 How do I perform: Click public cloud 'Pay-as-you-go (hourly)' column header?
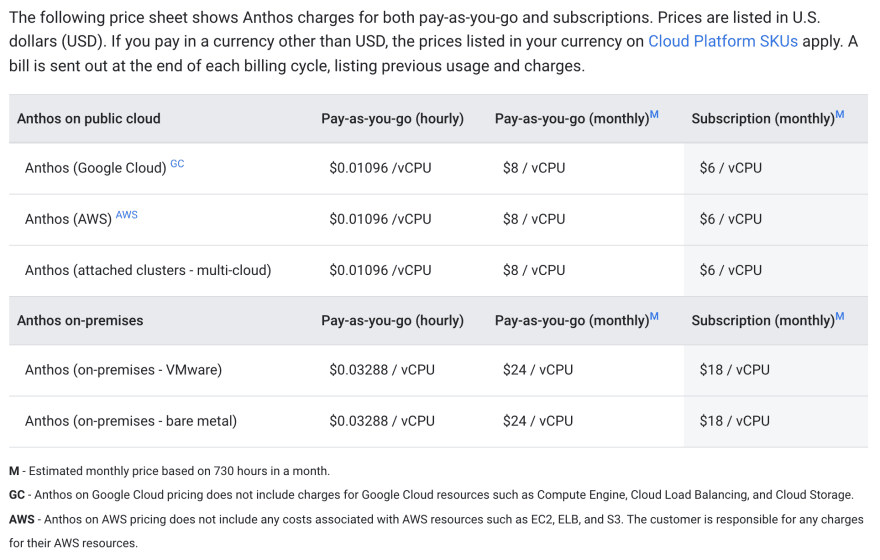[x=392, y=119]
